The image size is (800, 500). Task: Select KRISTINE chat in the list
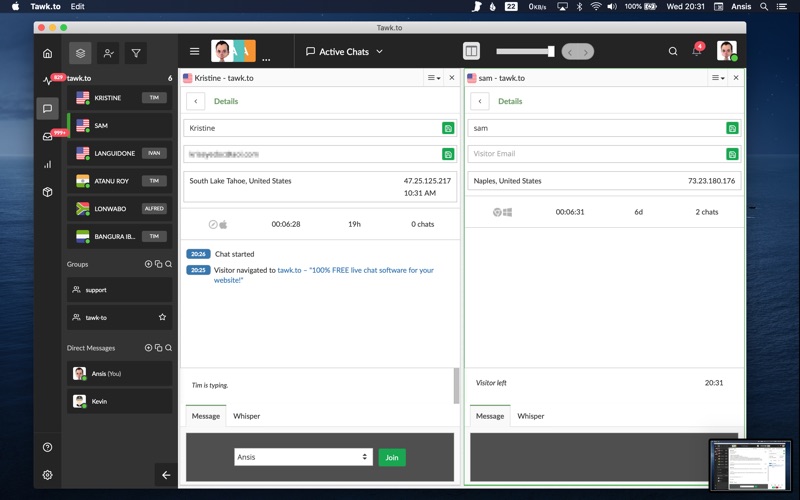(x=119, y=97)
